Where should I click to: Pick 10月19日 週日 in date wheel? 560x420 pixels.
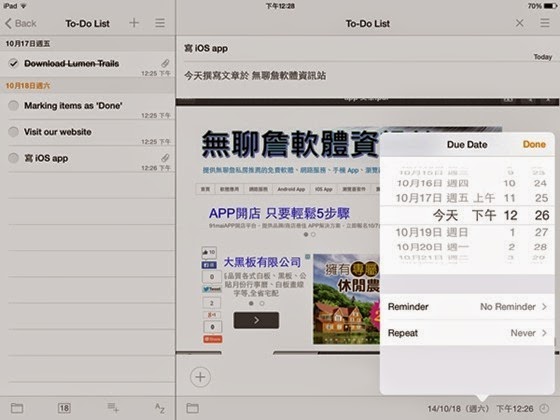432,232
